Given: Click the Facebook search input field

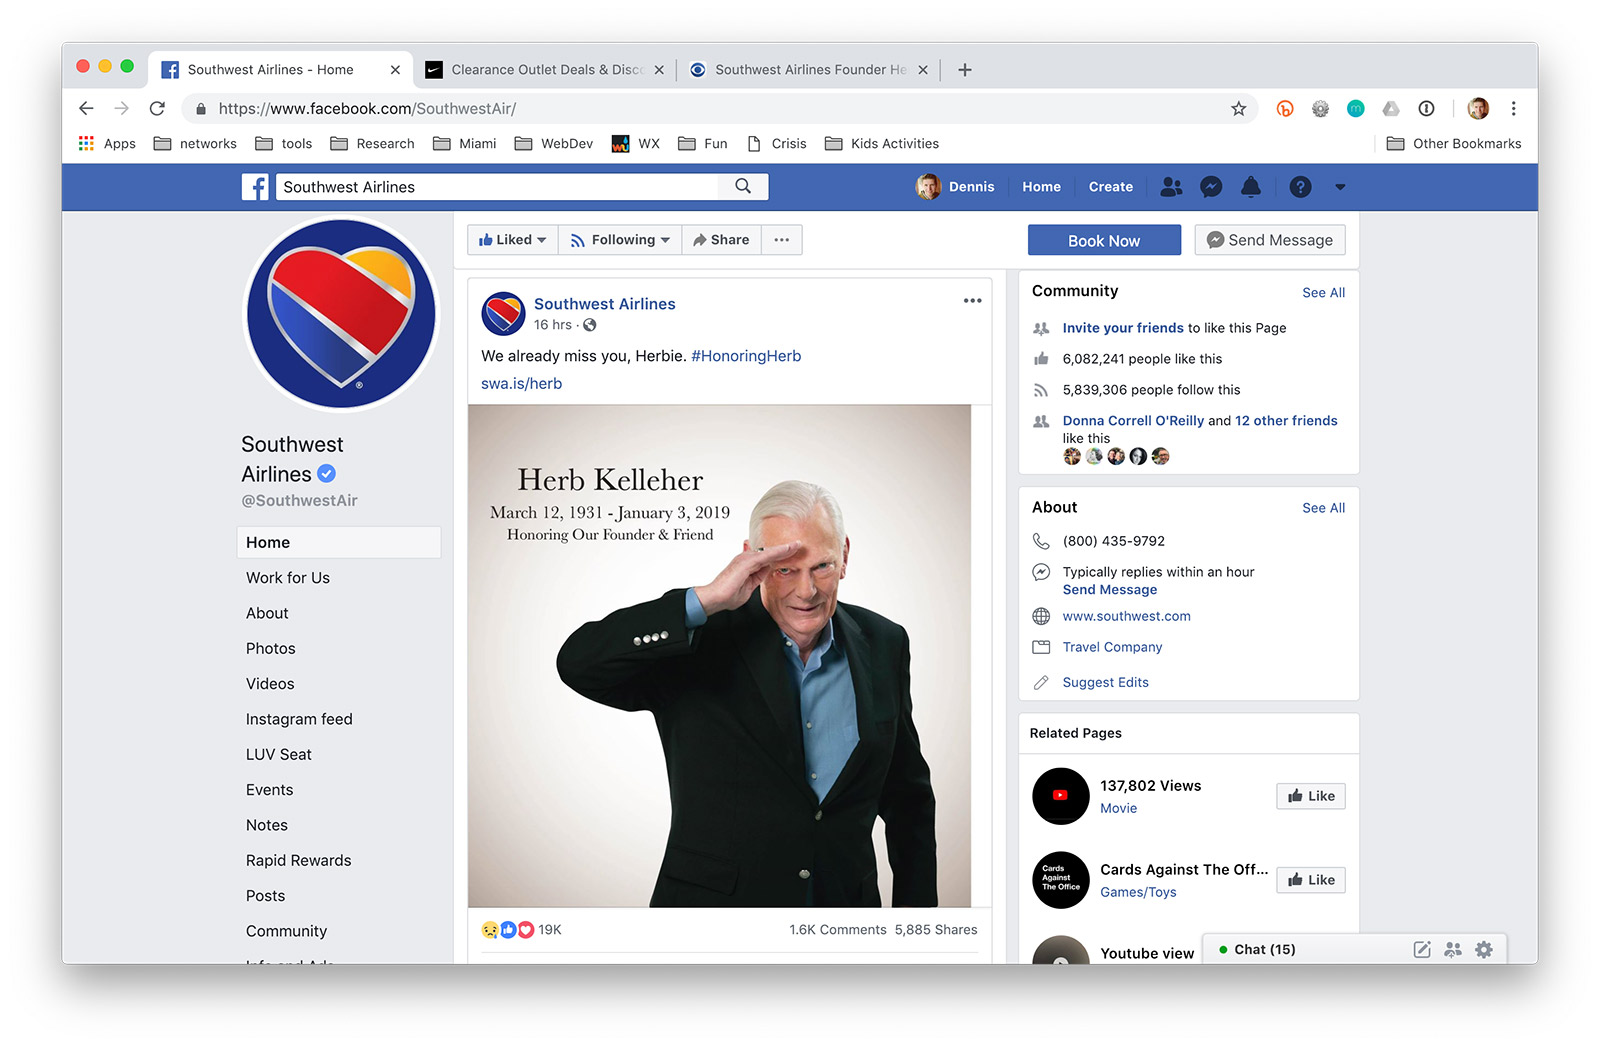Looking at the screenshot, I should (x=498, y=187).
